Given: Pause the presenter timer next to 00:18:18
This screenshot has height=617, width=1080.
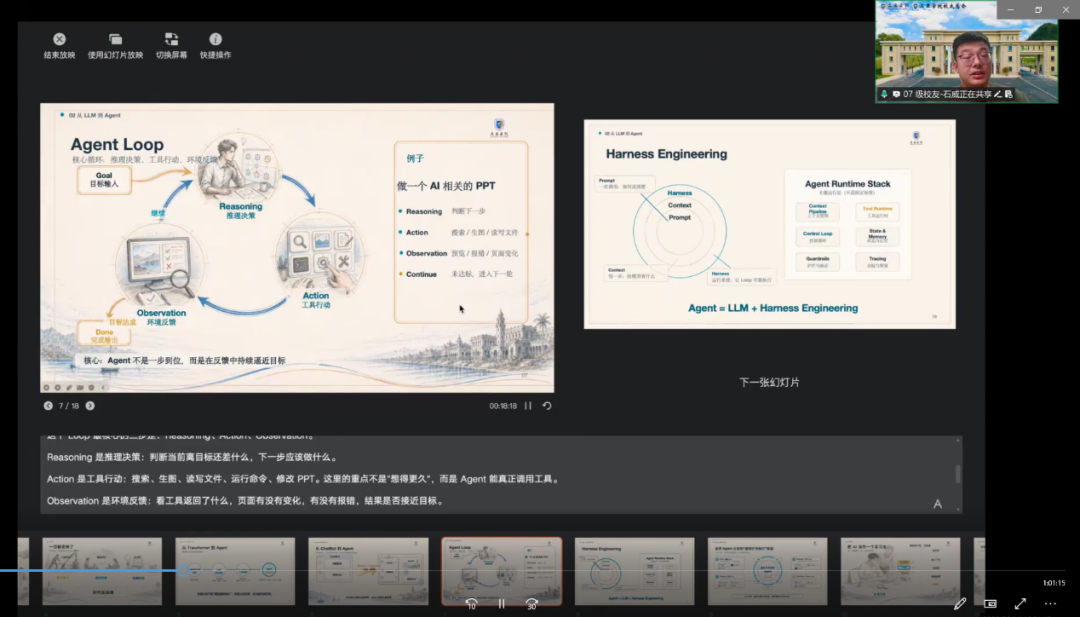Looking at the screenshot, I should pyautogui.click(x=528, y=406).
